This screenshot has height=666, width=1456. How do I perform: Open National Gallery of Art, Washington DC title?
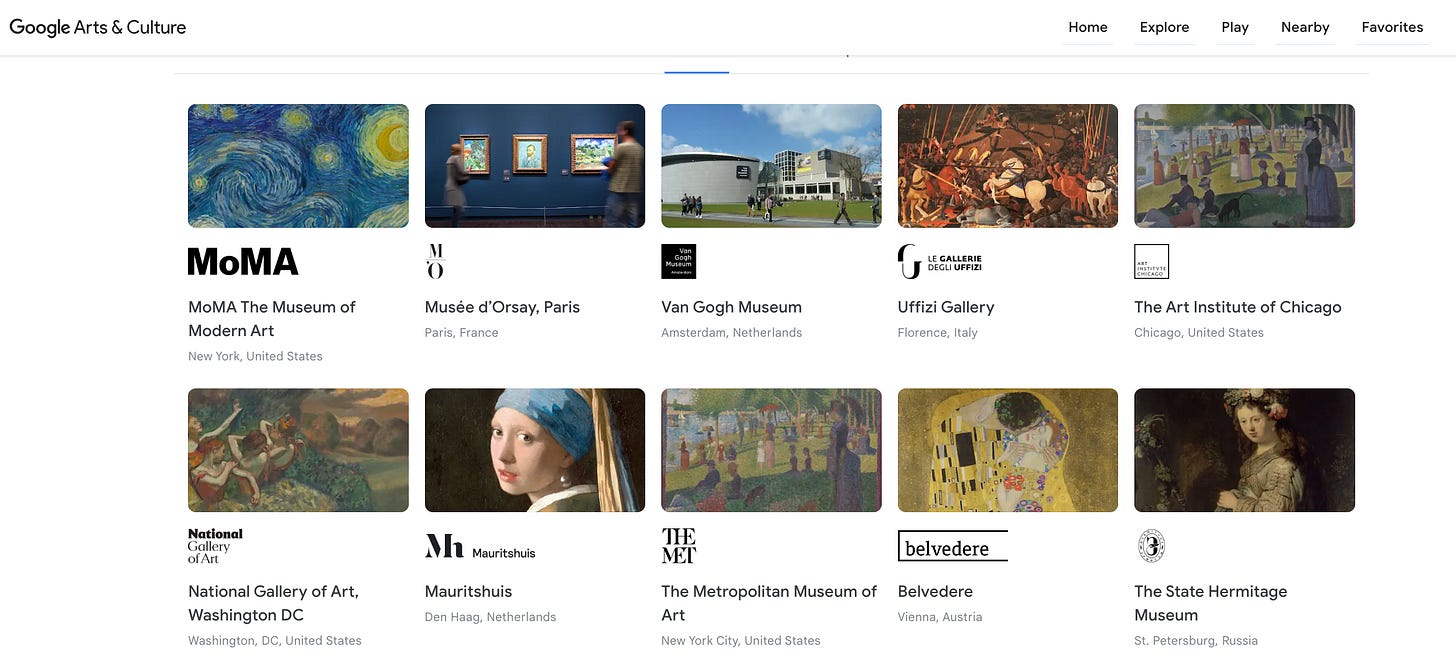[x=273, y=603]
